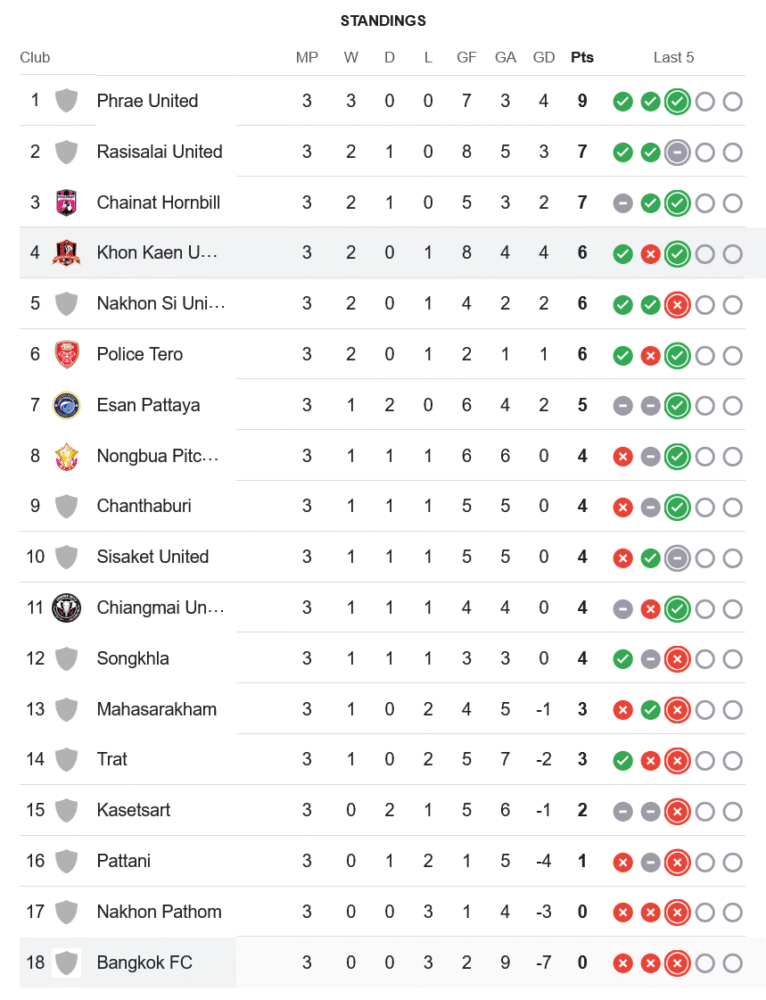766x1000 pixels.
Task: Click the GD column header
Action: coord(544,57)
